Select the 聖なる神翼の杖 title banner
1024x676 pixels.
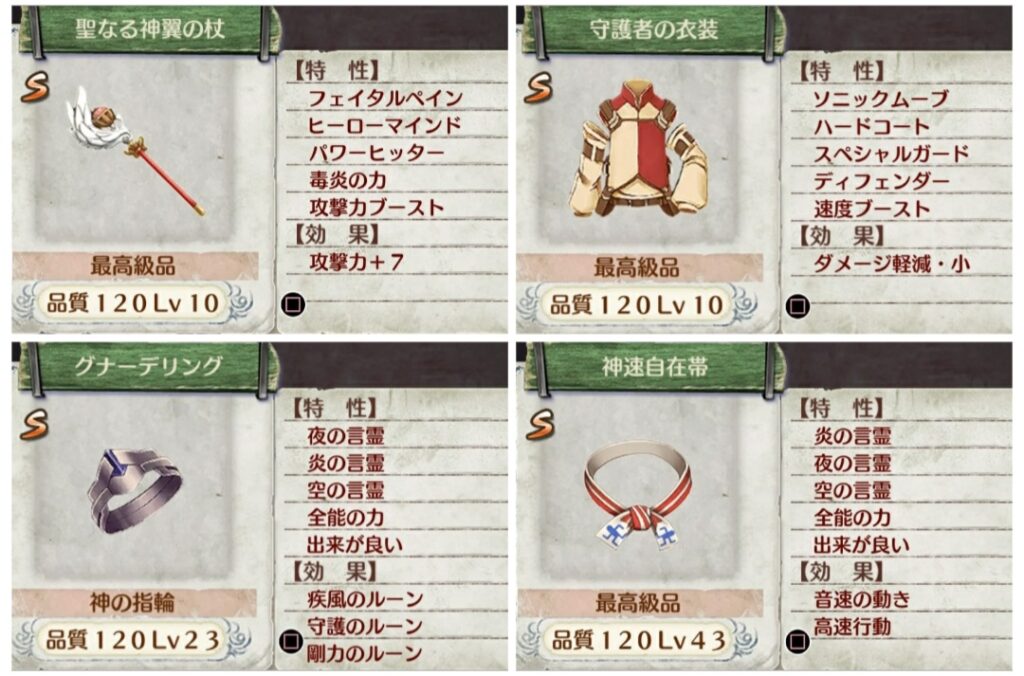(x=150, y=29)
